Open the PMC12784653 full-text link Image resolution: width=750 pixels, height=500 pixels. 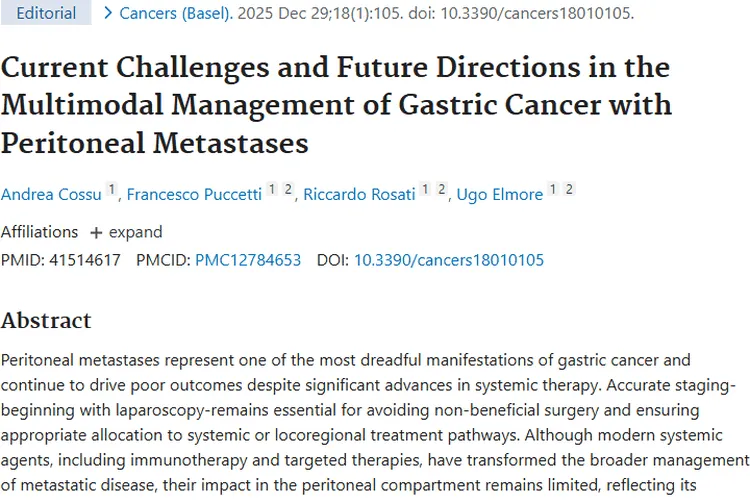(x=248, y=260)
